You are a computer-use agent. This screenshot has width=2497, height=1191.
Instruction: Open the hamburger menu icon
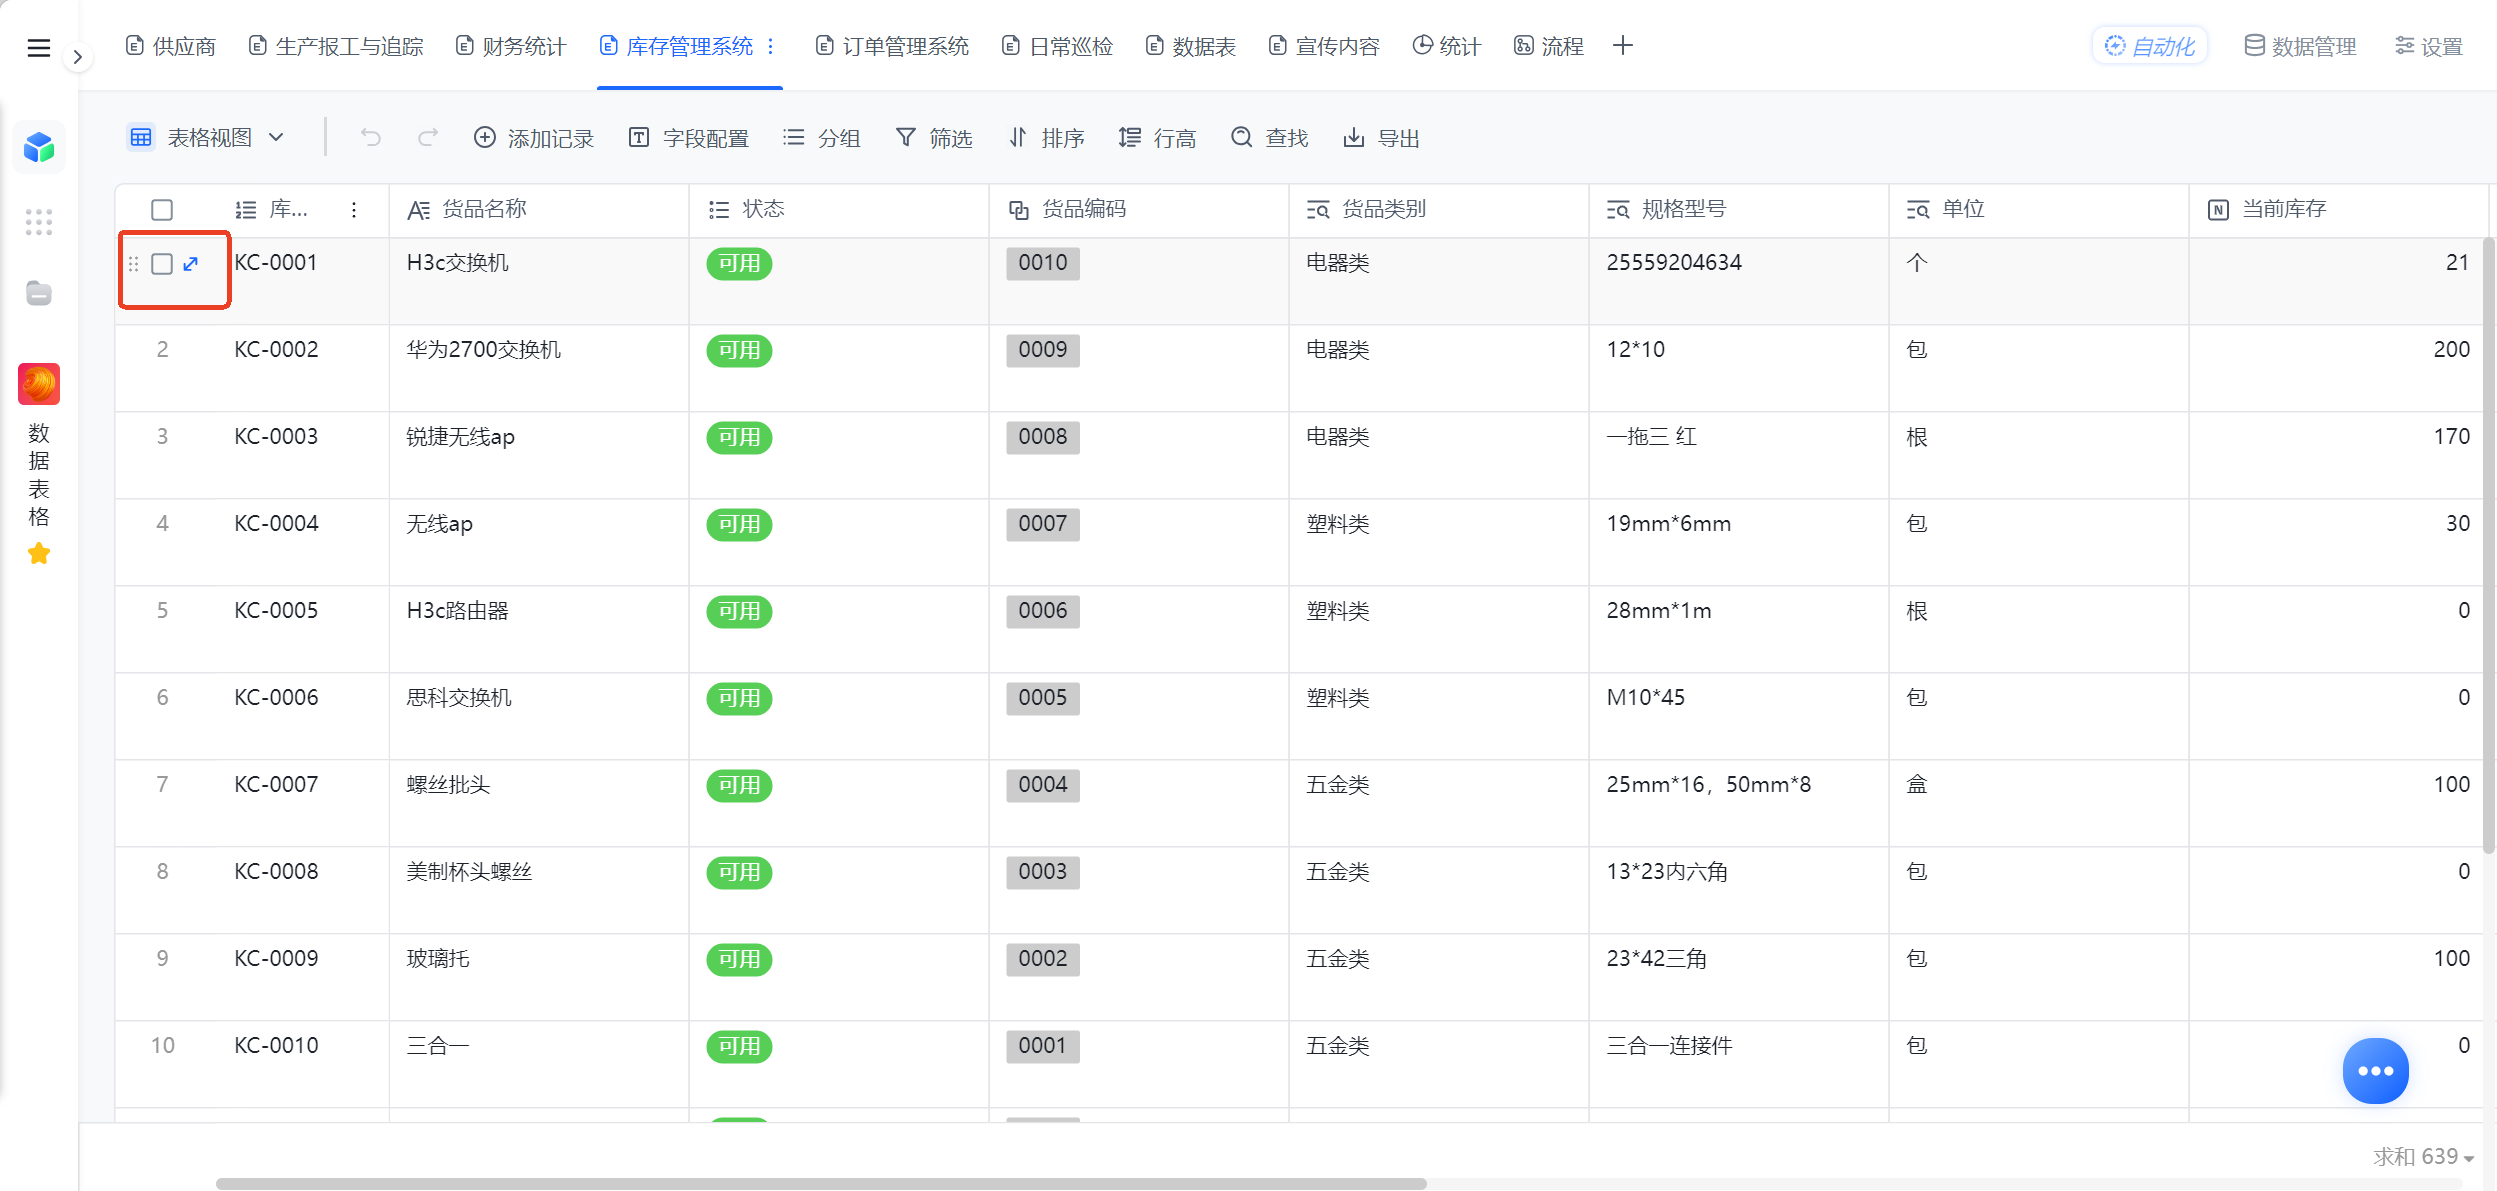(39, 48)
